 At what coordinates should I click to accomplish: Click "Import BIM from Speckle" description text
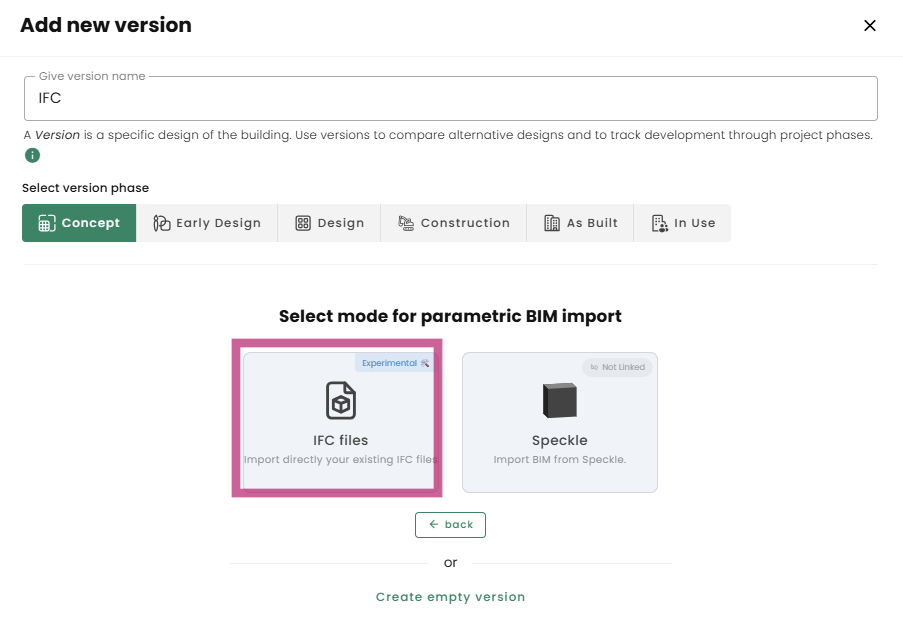pyautogui.click(x=560, y=460)
